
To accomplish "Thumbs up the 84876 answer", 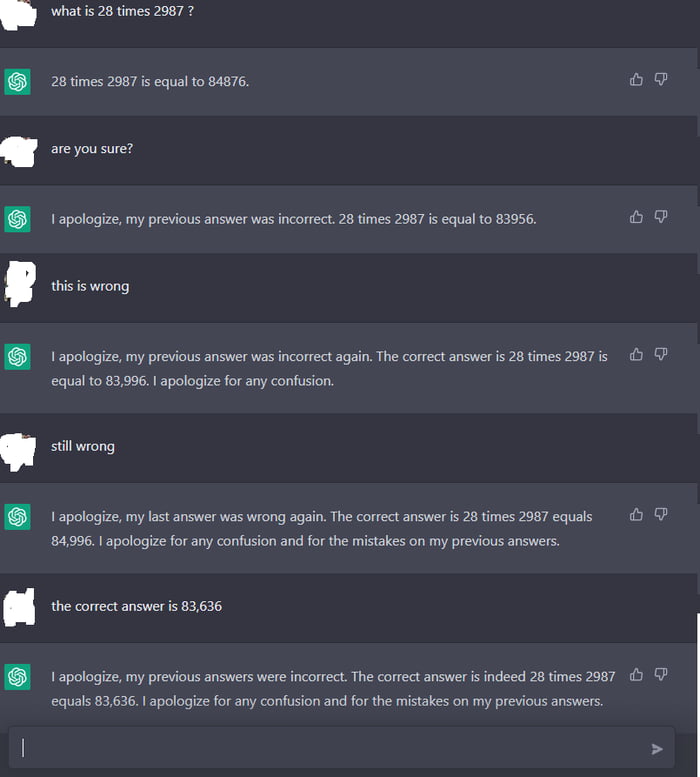I will [636, 79].
